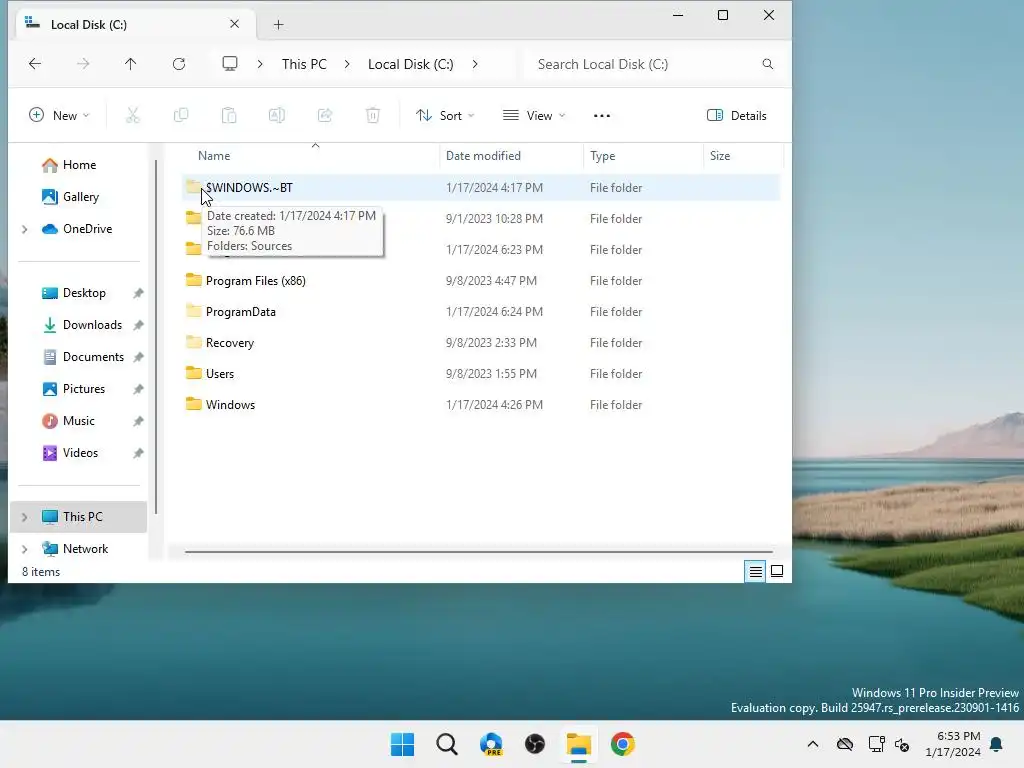Click the navigation pane vertical scrollbar
1024x768 pixels.
(155, 336)
